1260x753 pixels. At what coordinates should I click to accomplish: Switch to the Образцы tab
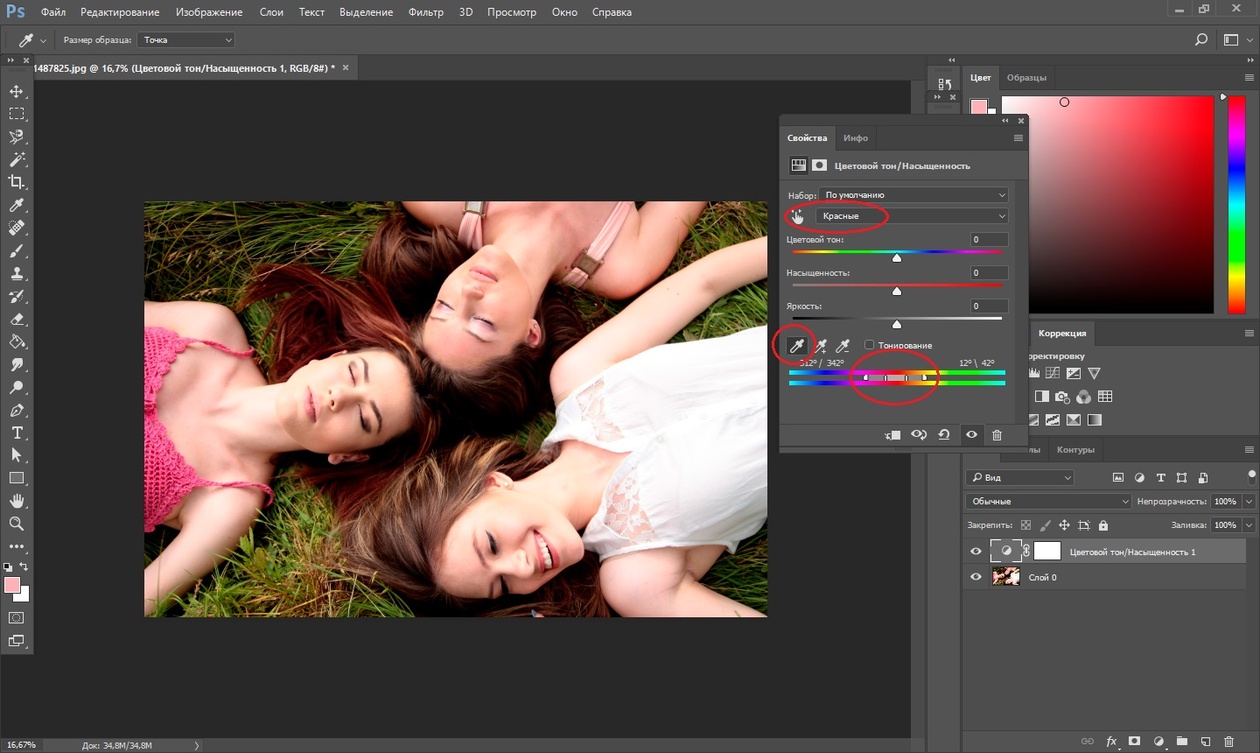(x=1026, y=78)
